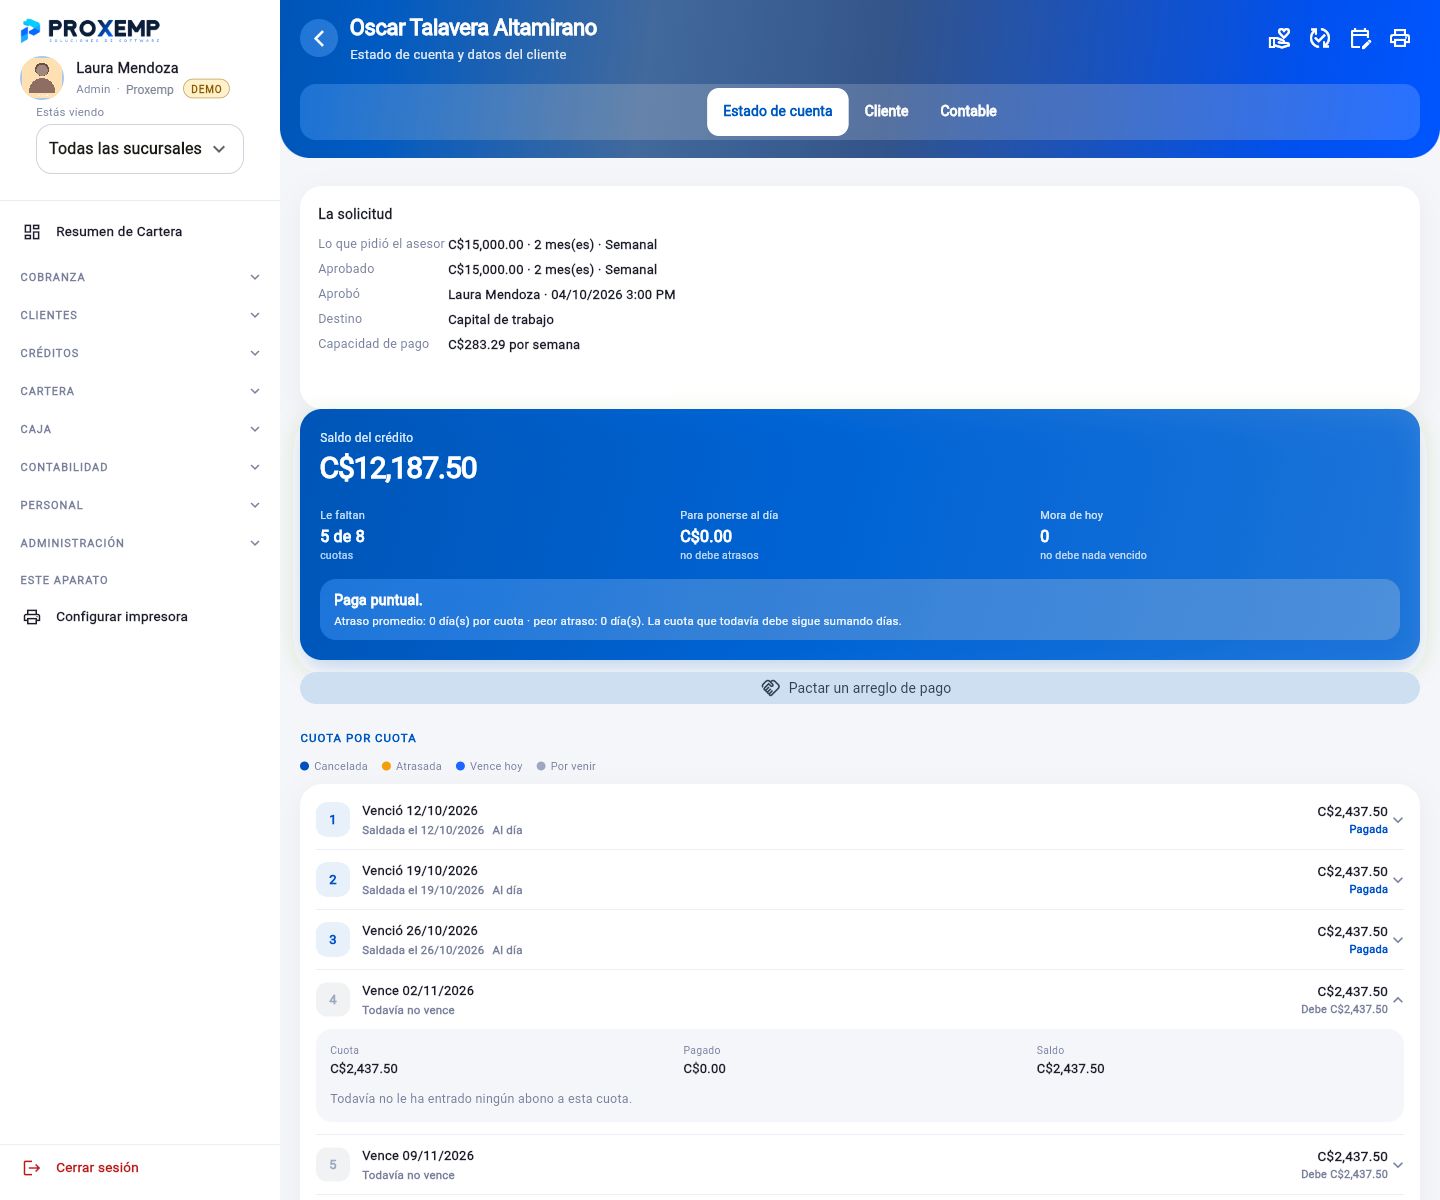
Task: Select the Estado de cuenta tab
Action: pyautogui.click(x=778, y=111)
